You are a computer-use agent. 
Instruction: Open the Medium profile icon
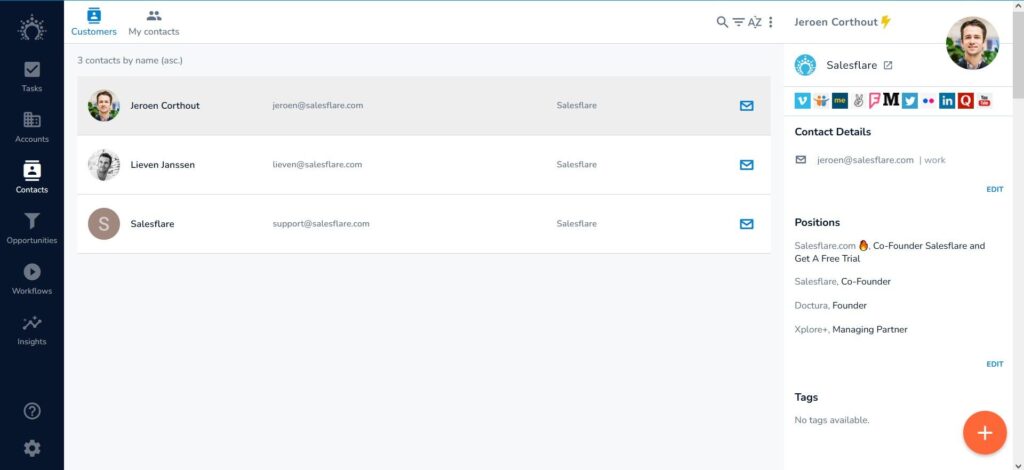(891, 100)
